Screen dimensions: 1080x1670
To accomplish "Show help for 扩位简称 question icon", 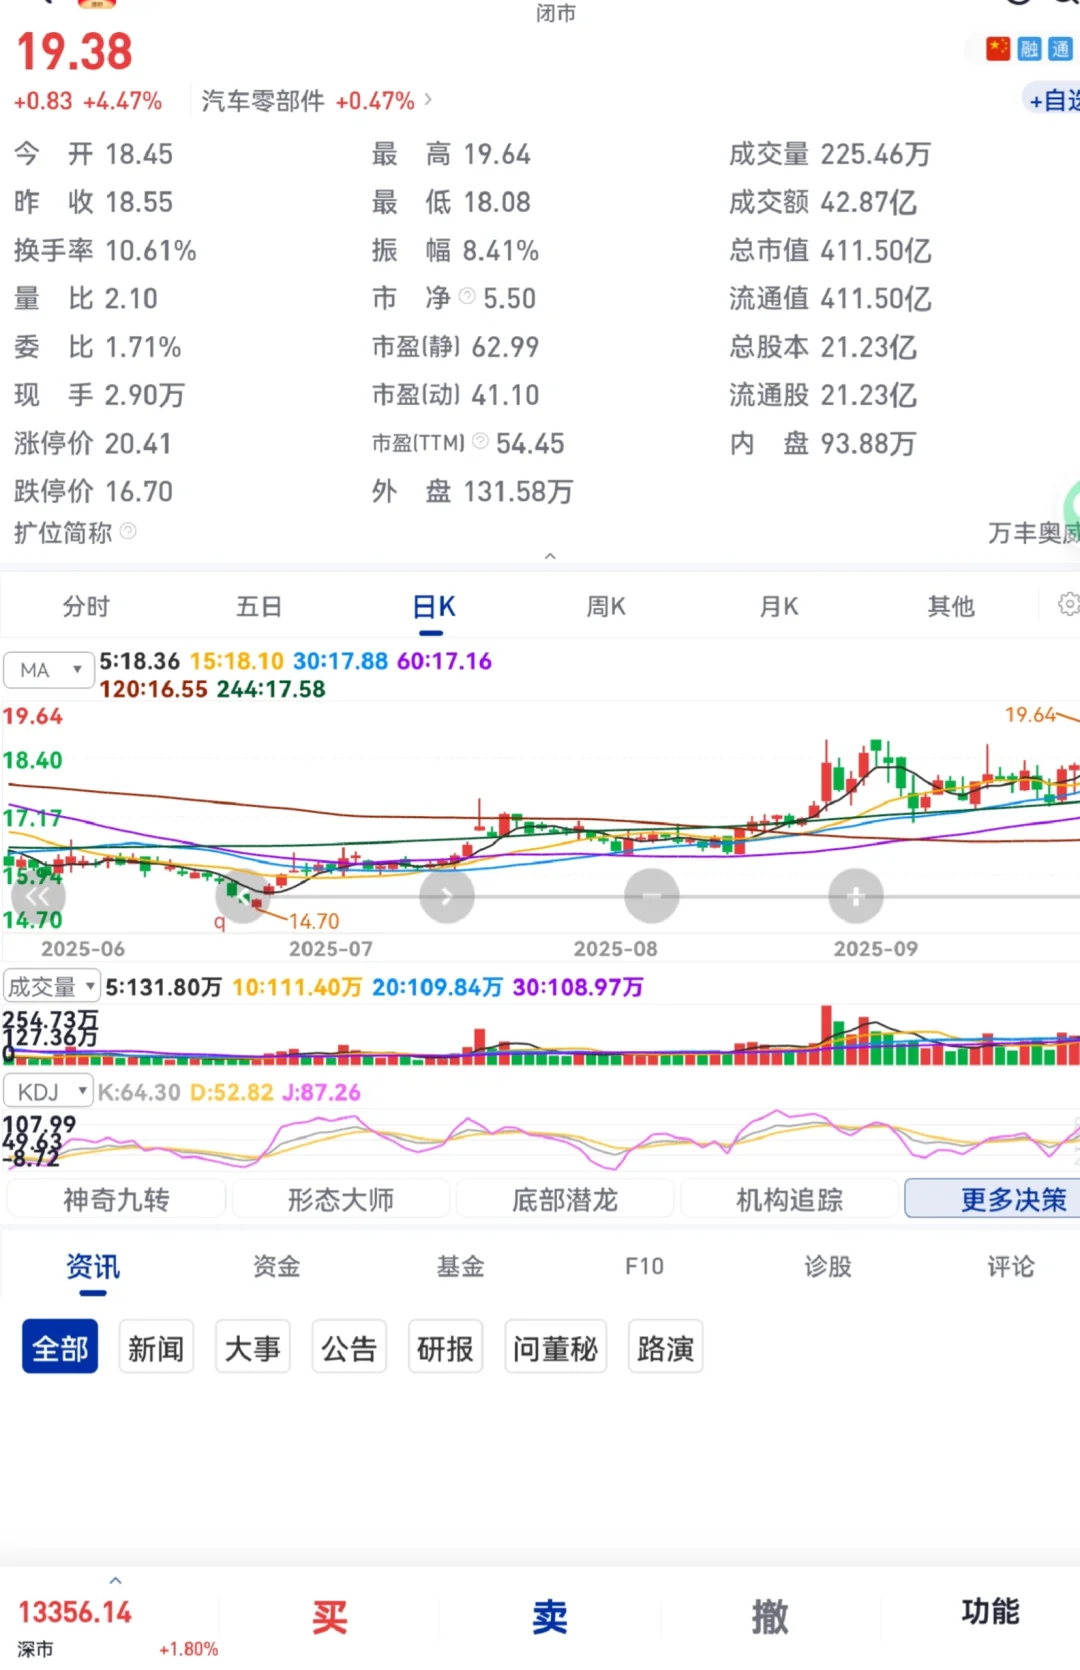I will [128, 531].
